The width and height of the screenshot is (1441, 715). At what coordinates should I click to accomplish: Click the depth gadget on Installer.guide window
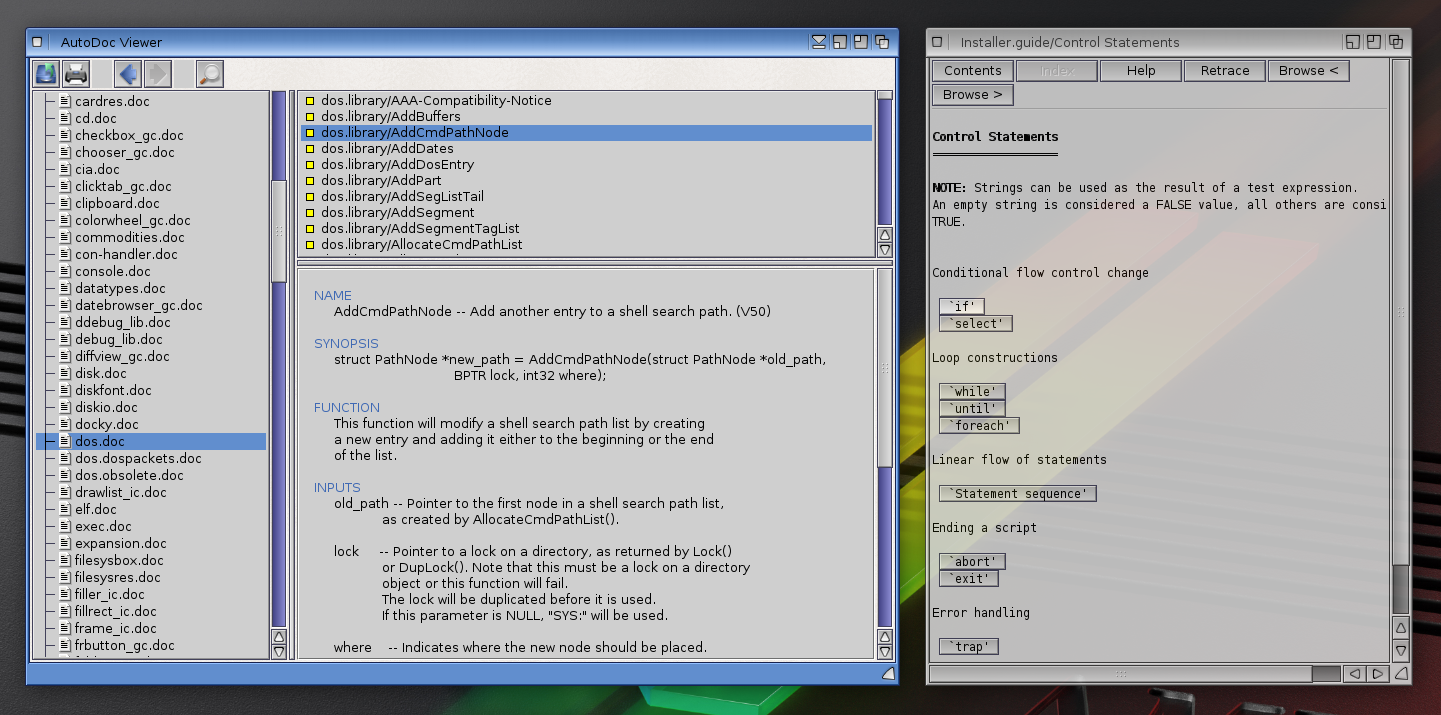click(1395, 42)
